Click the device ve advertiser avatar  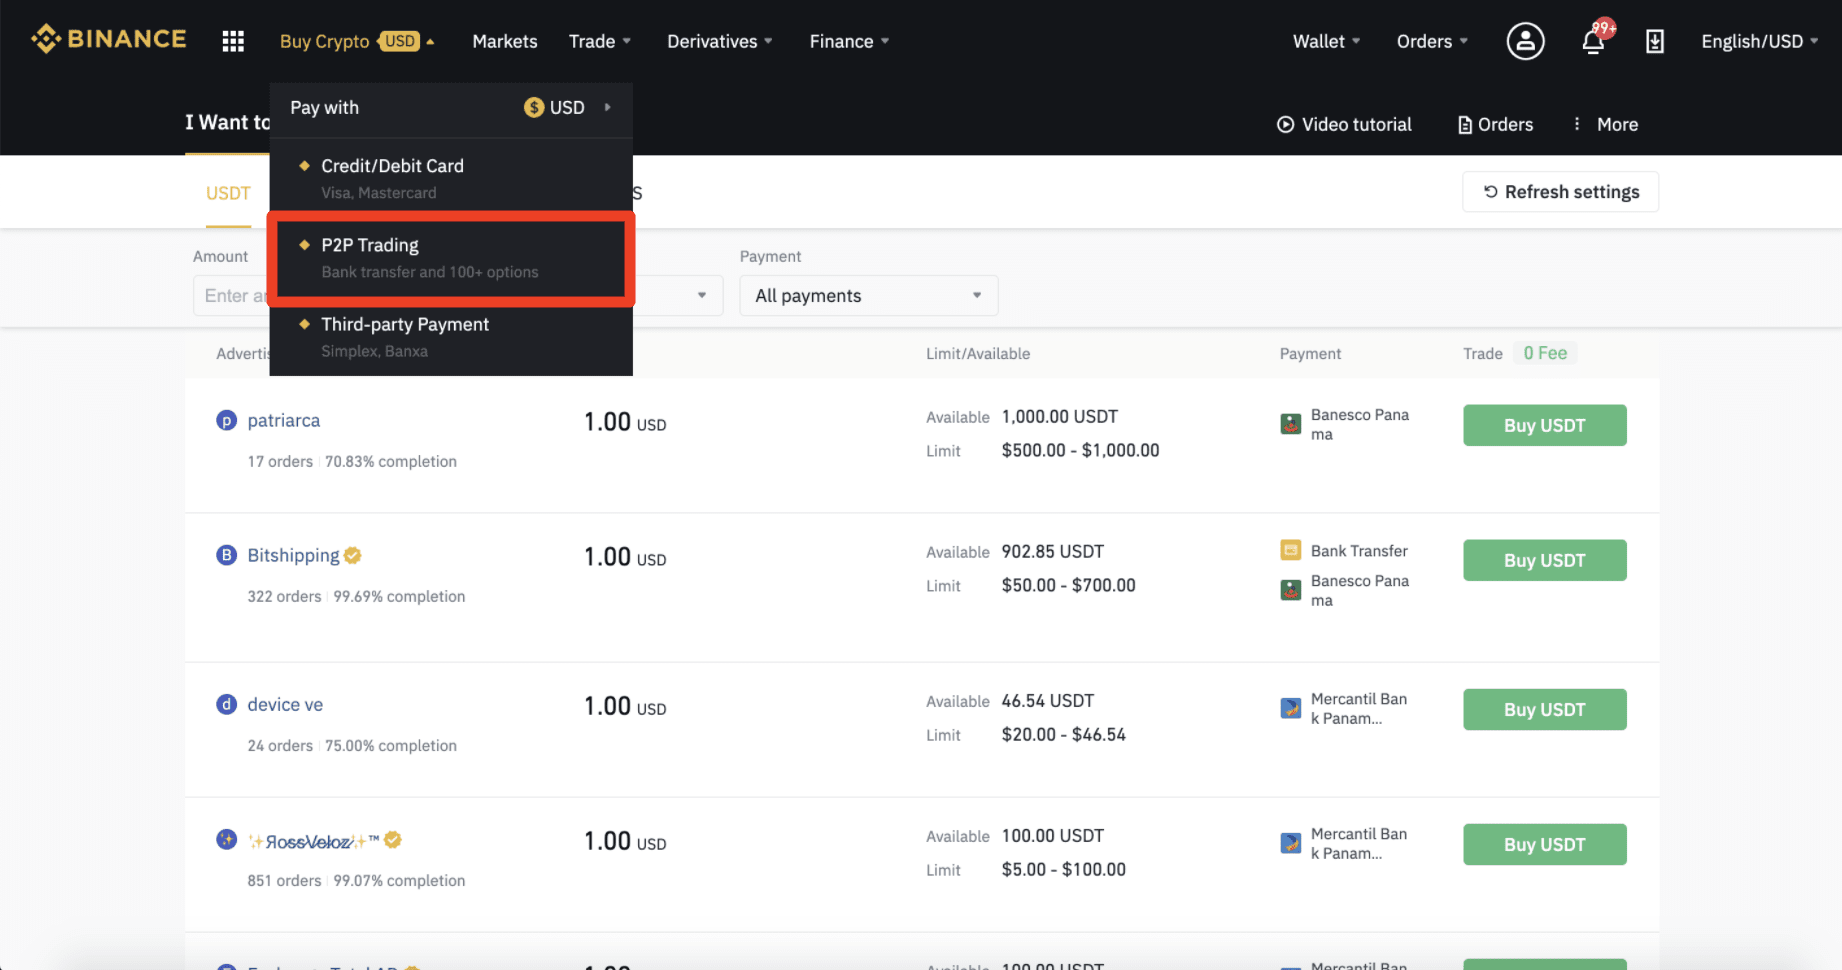click(x=227, y=704)
